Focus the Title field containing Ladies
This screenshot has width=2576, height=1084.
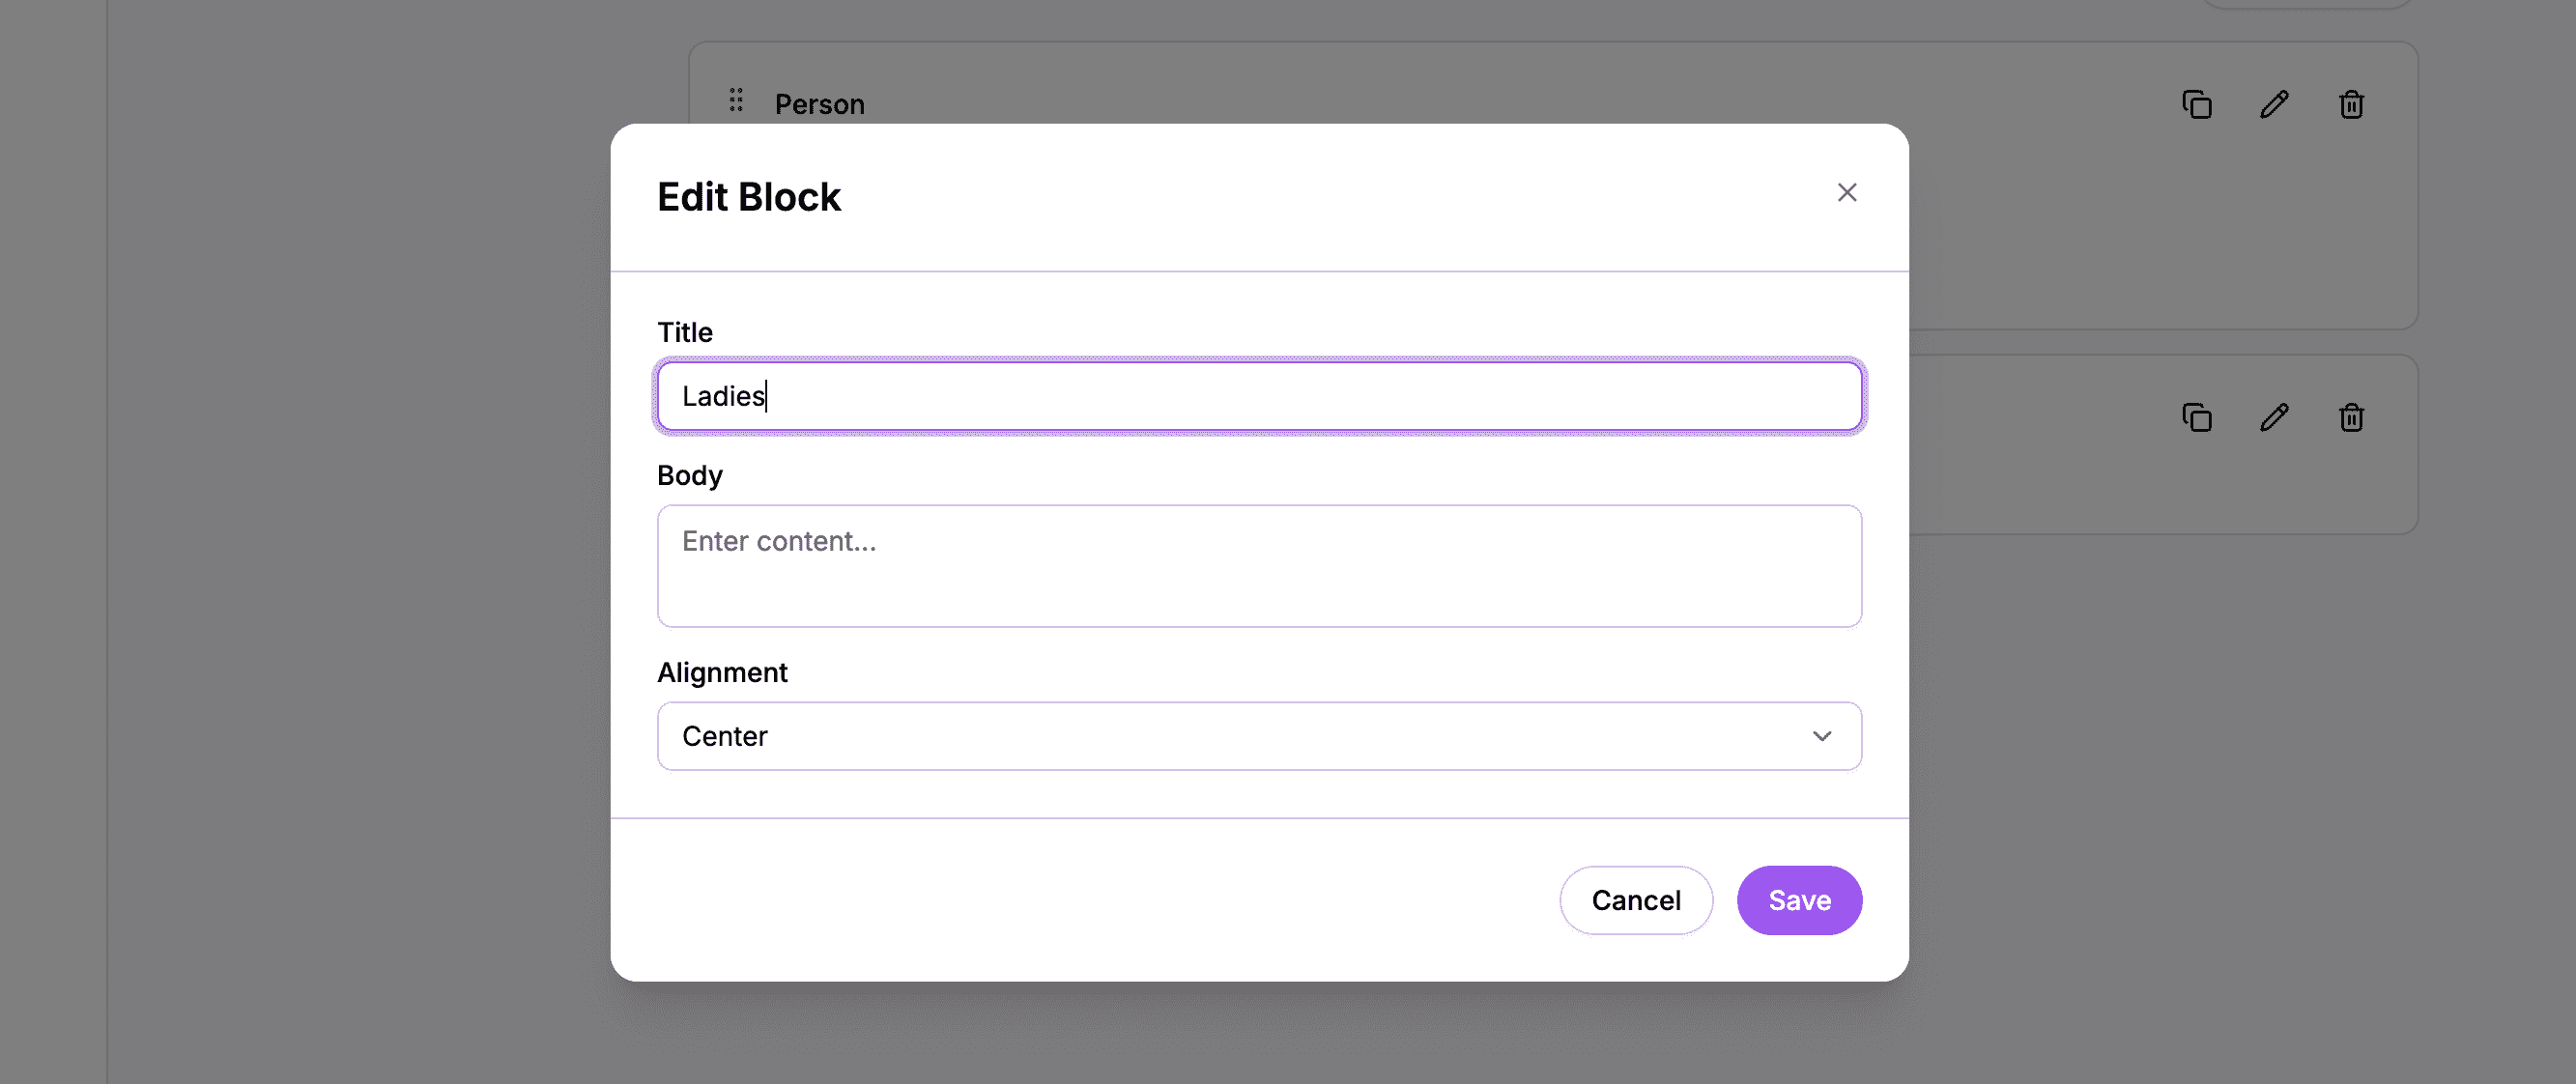tap(1259, 395)
